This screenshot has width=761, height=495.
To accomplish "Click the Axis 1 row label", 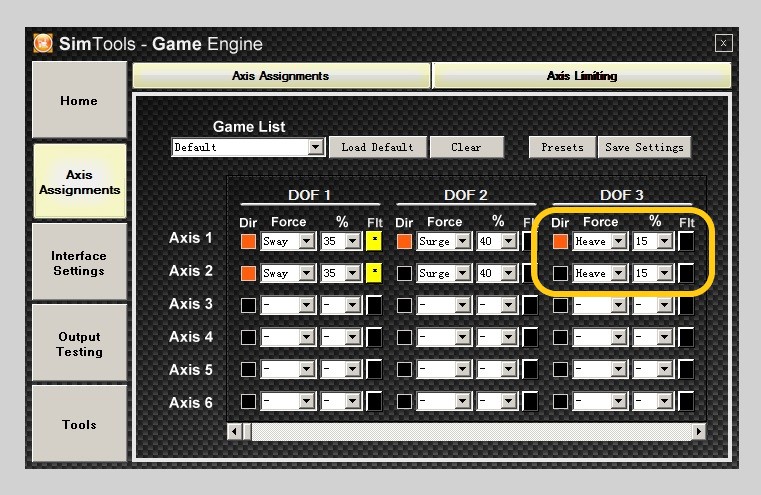I will click(191, 238).
